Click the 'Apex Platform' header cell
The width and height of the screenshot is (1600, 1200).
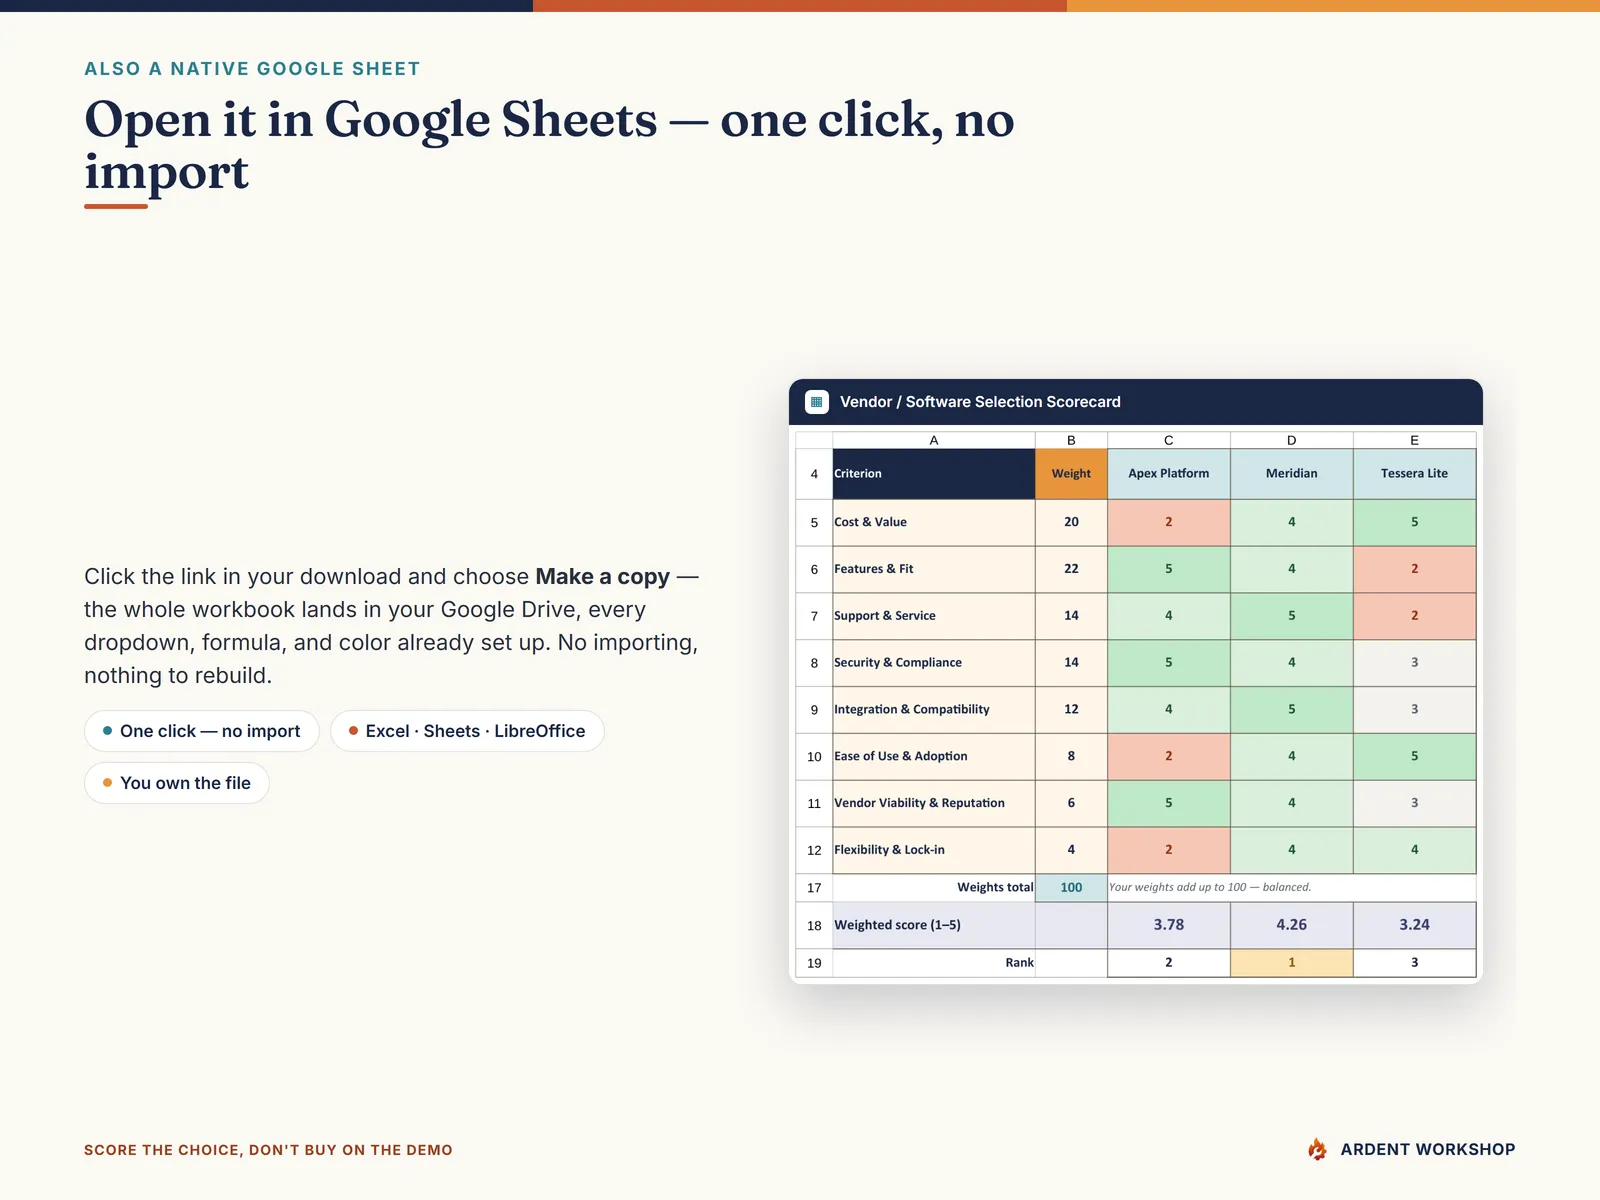pyautogui.click(x=1169, y=474)
